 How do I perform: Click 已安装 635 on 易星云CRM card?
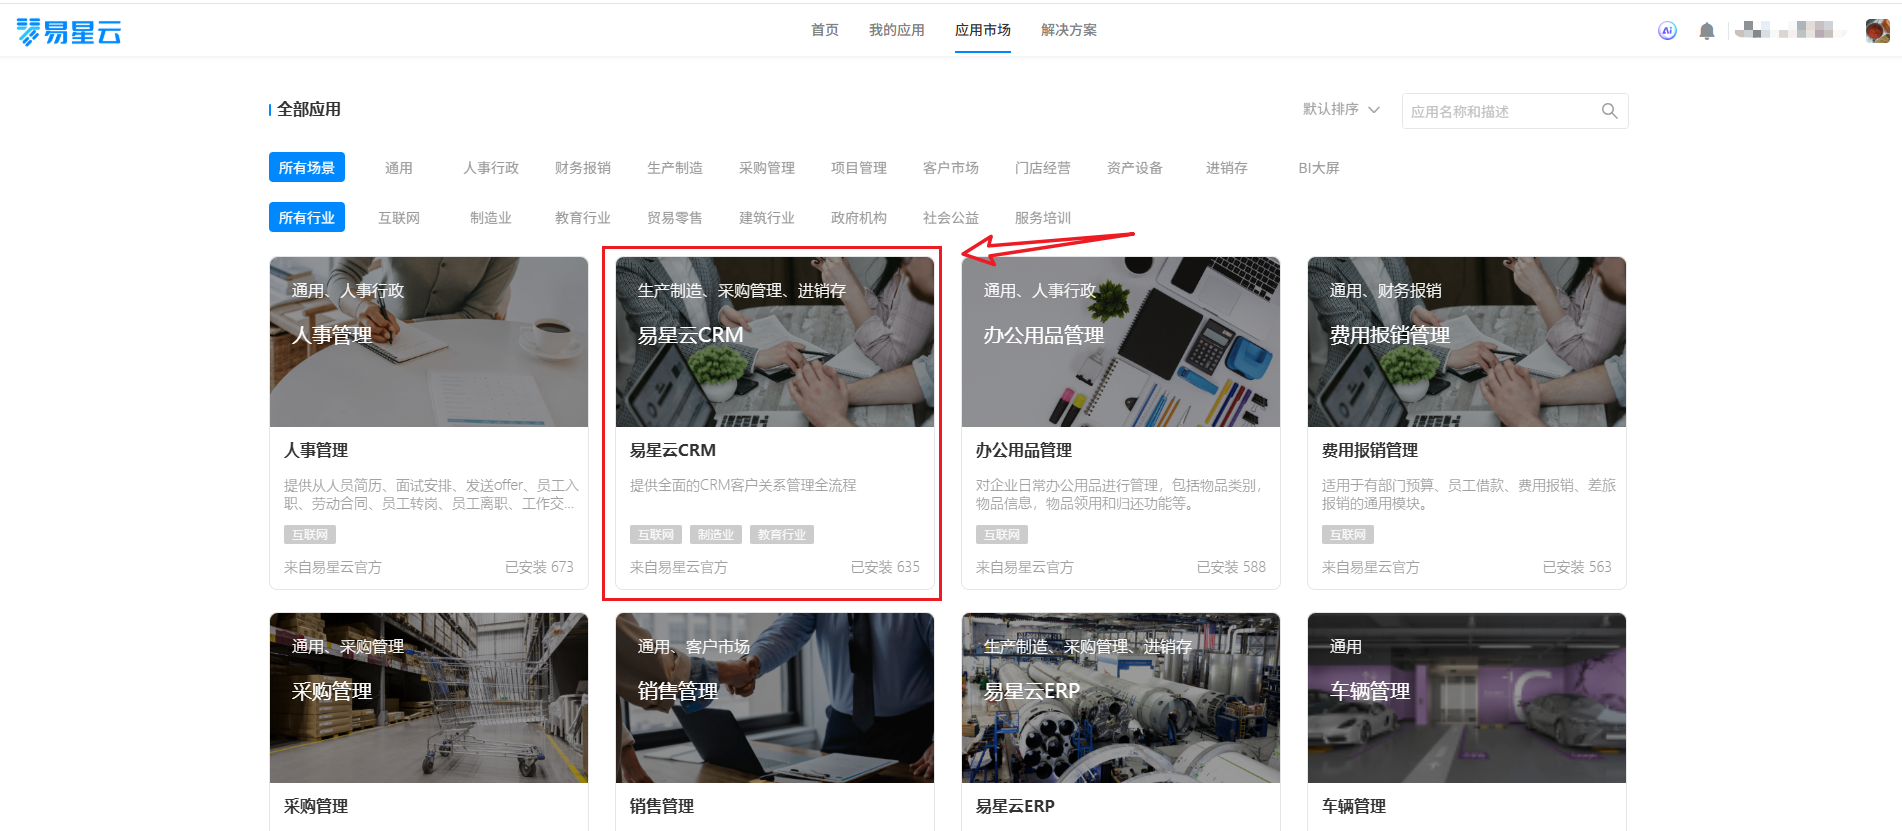tap(885, 567)
